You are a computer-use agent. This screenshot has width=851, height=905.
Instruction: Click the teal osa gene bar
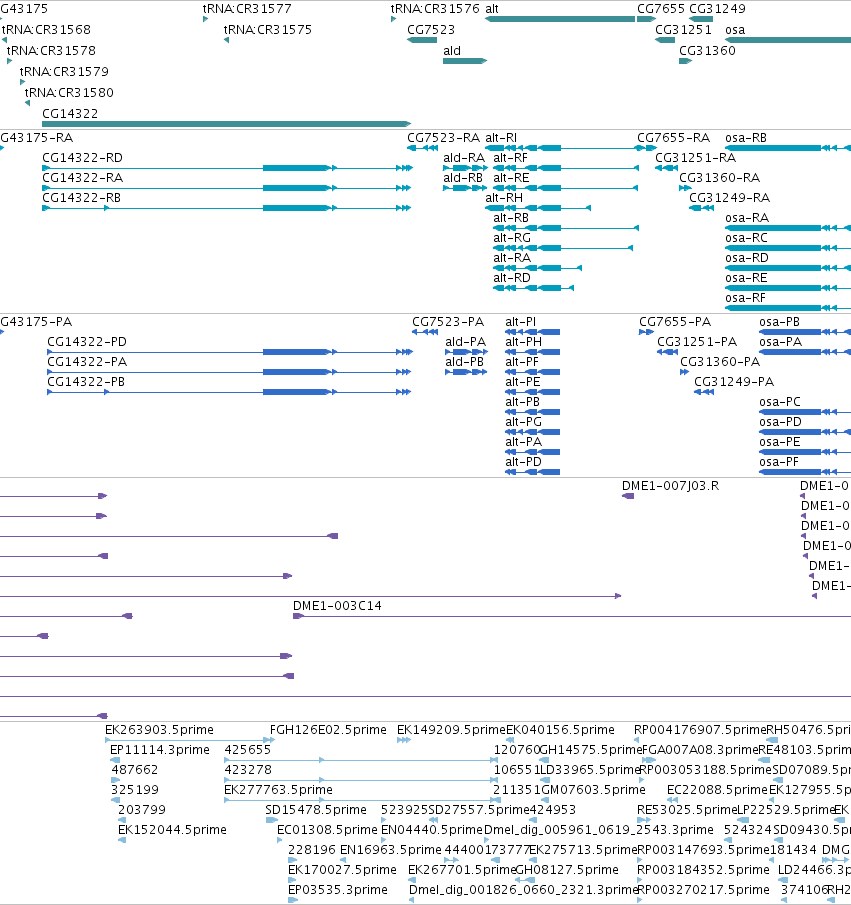pos(788,40)
